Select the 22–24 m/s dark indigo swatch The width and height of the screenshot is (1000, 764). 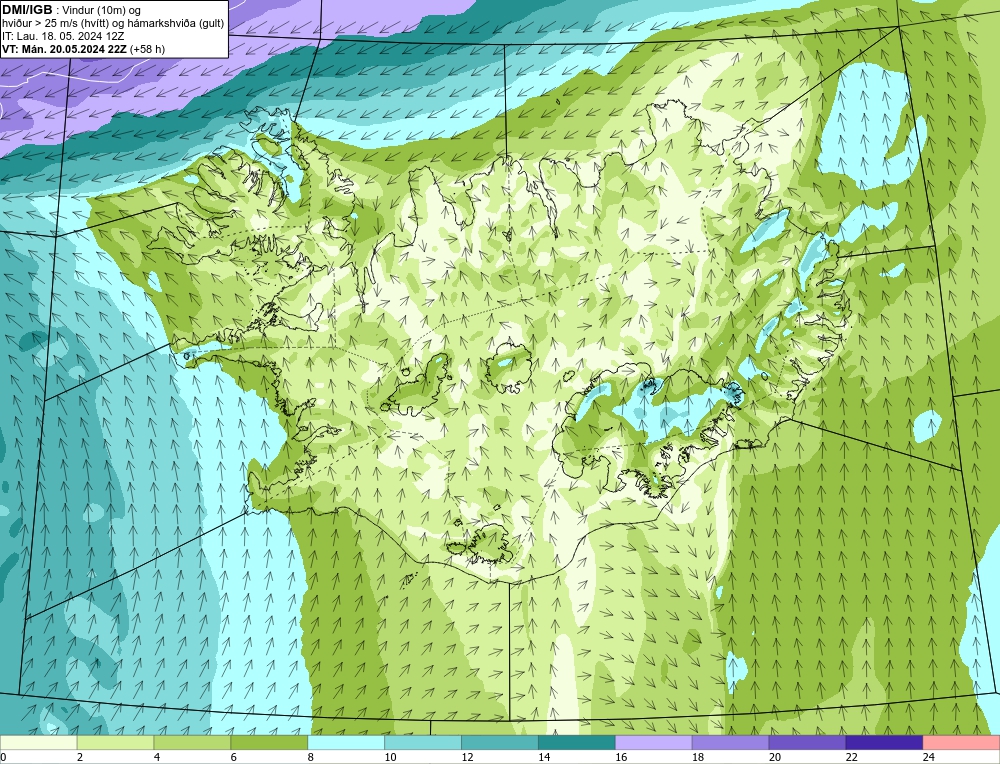coord(885,742)
